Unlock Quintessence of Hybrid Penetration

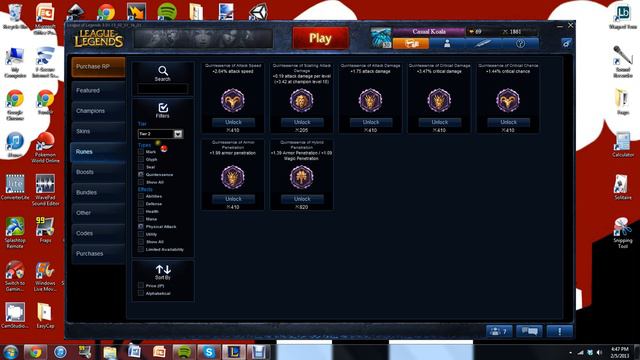[x=302, y=199]
